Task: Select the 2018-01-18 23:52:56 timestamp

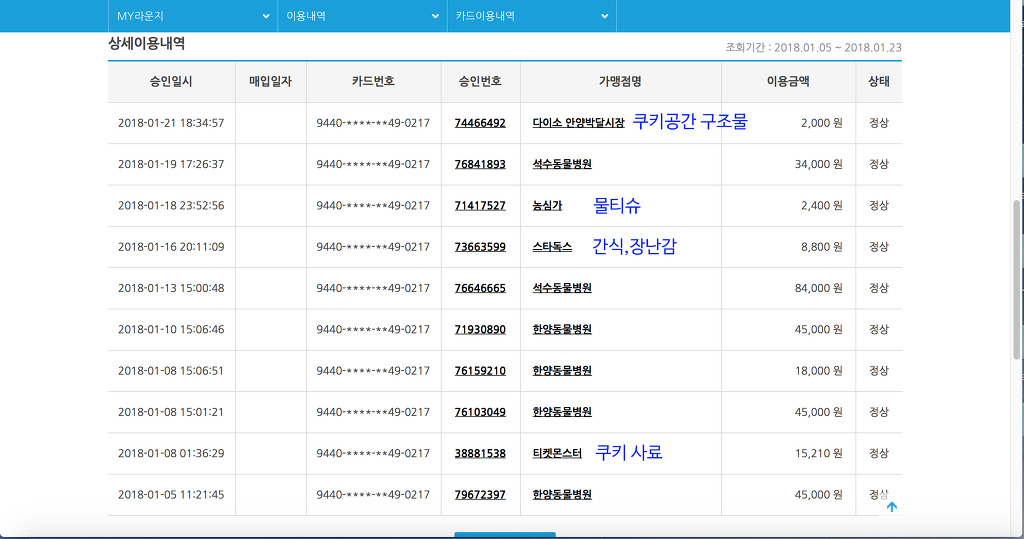Action: tap(171, 205)
